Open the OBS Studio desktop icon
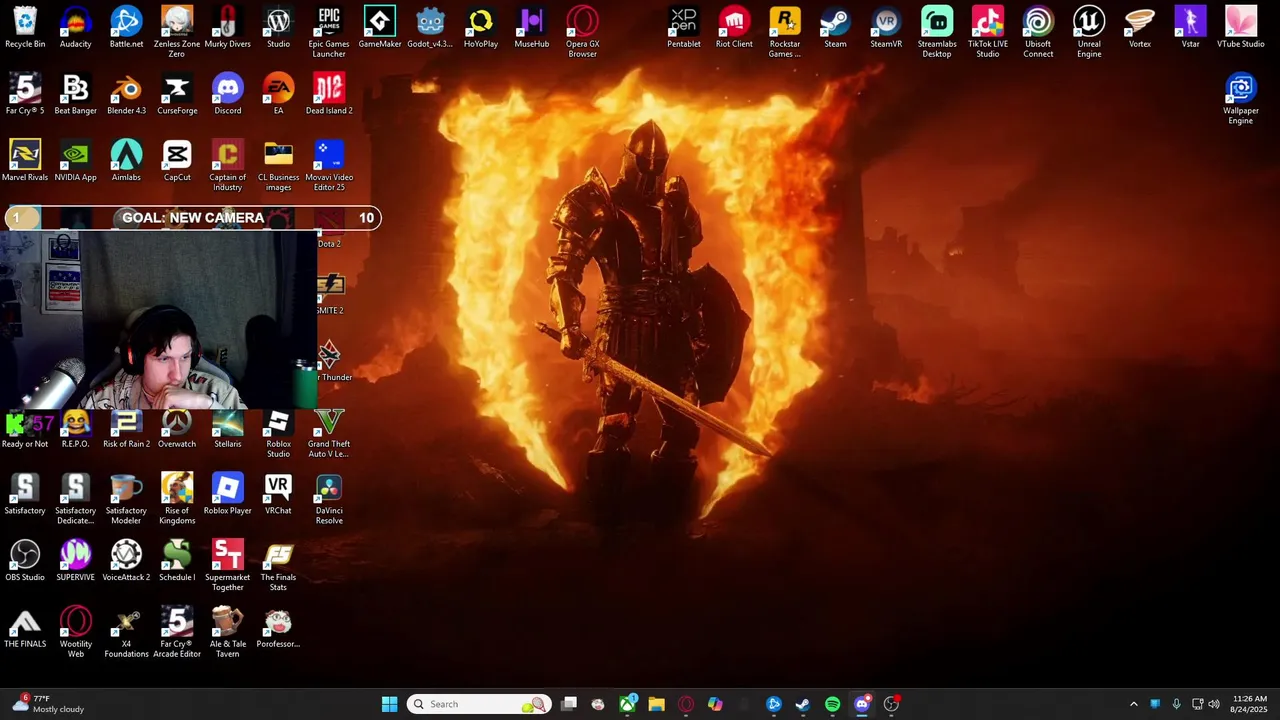The height and width of the screenshot is (720, 1280). click(25, 561)
